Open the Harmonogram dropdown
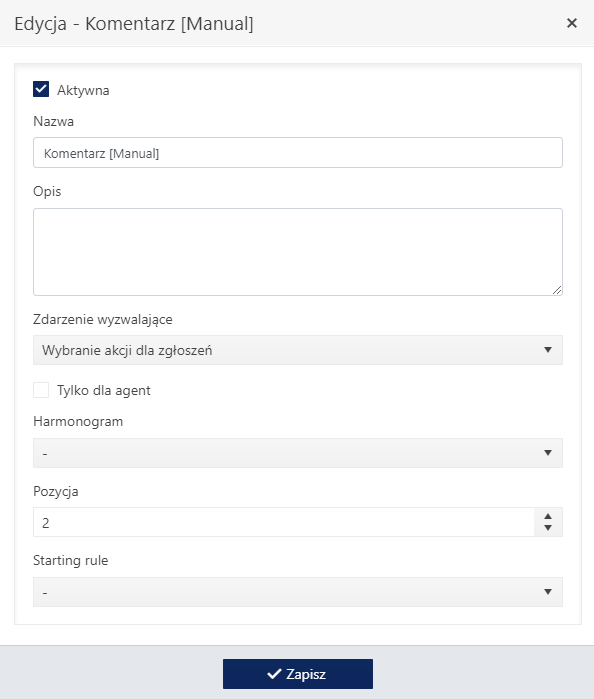Screen dimensions: 594x699 click(298, 453)
